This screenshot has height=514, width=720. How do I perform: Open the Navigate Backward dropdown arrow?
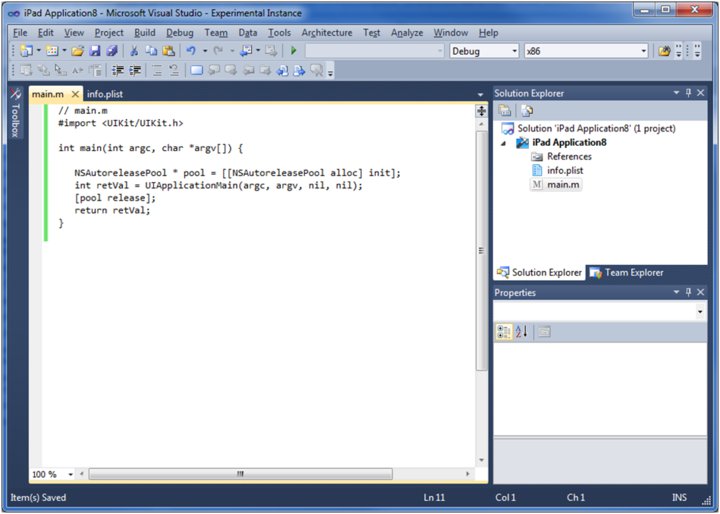pos(258,51)
